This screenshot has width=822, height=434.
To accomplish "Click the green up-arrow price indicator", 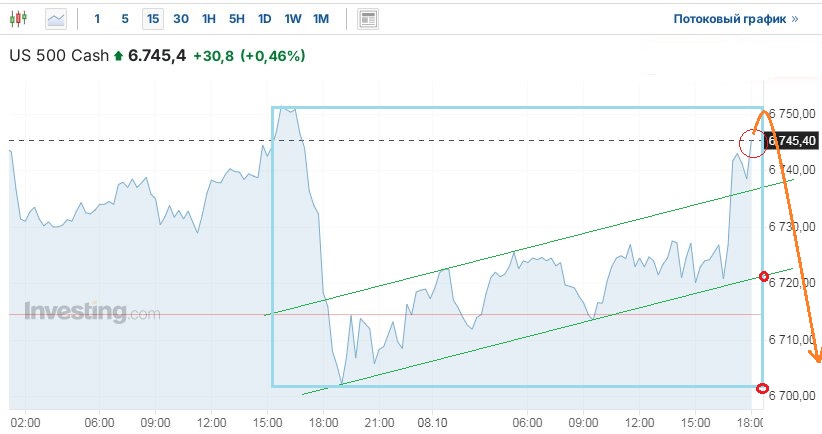I will [x=119, y=56].
